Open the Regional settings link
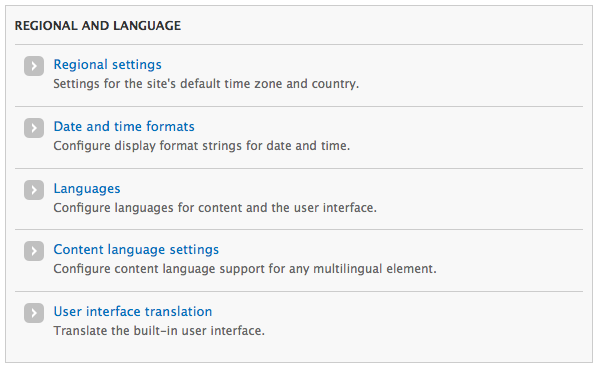This screenshot has height=367, width=598. [108, 64]
